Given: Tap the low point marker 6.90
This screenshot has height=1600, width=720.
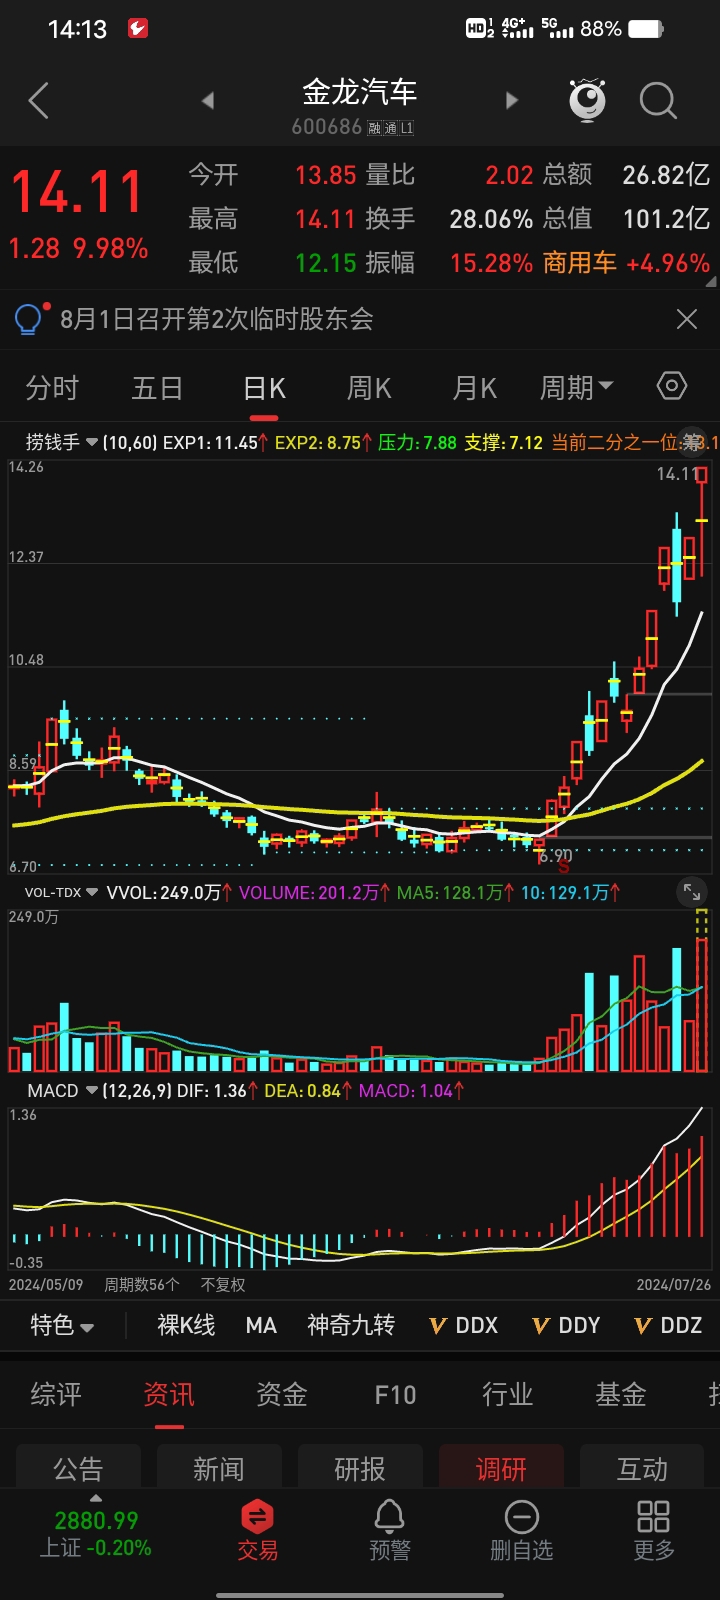Looking at the screenshot, I should pos(555,857).
